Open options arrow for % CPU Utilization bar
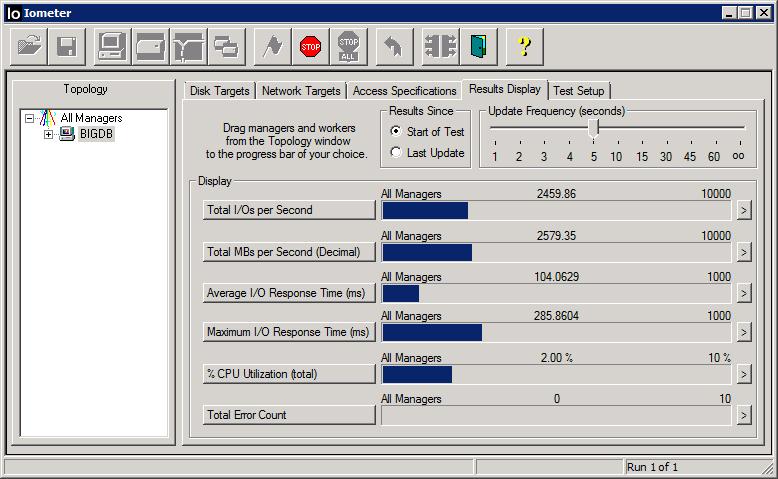Image resolution: width=778 pixels, height=479 pixels. (x=743, y=374)
